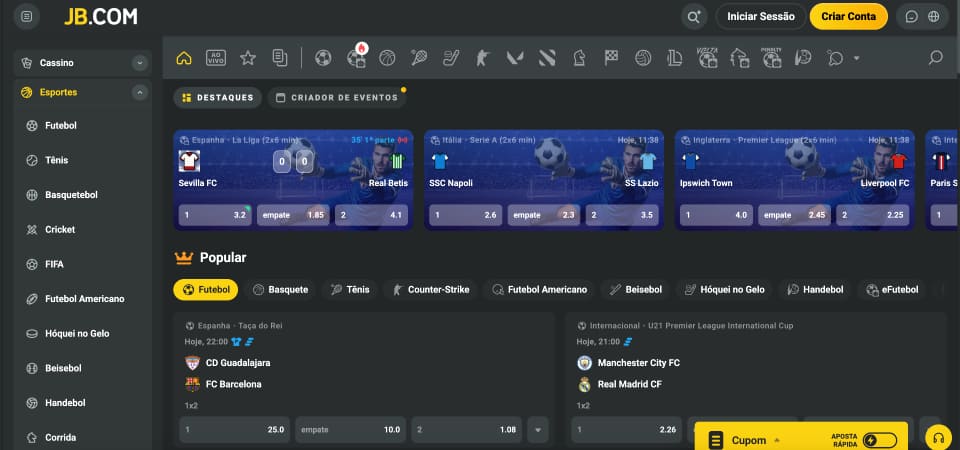Image resolution: width=960 pixels, height=450 pixels.
Task: Click the Criar Conta button
Action: [849, 17]
